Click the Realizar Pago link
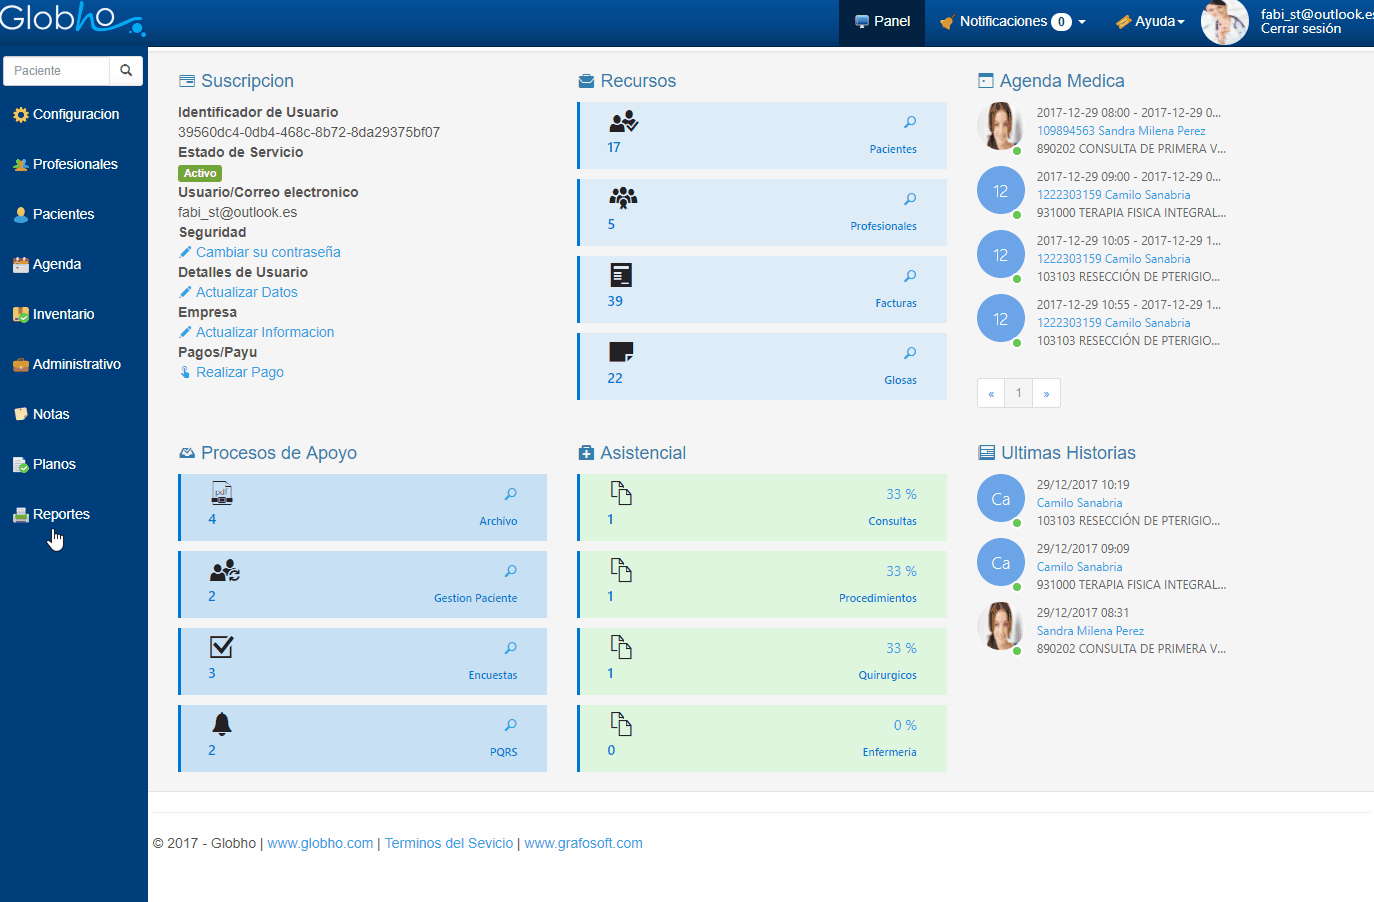 coord(240,372)
